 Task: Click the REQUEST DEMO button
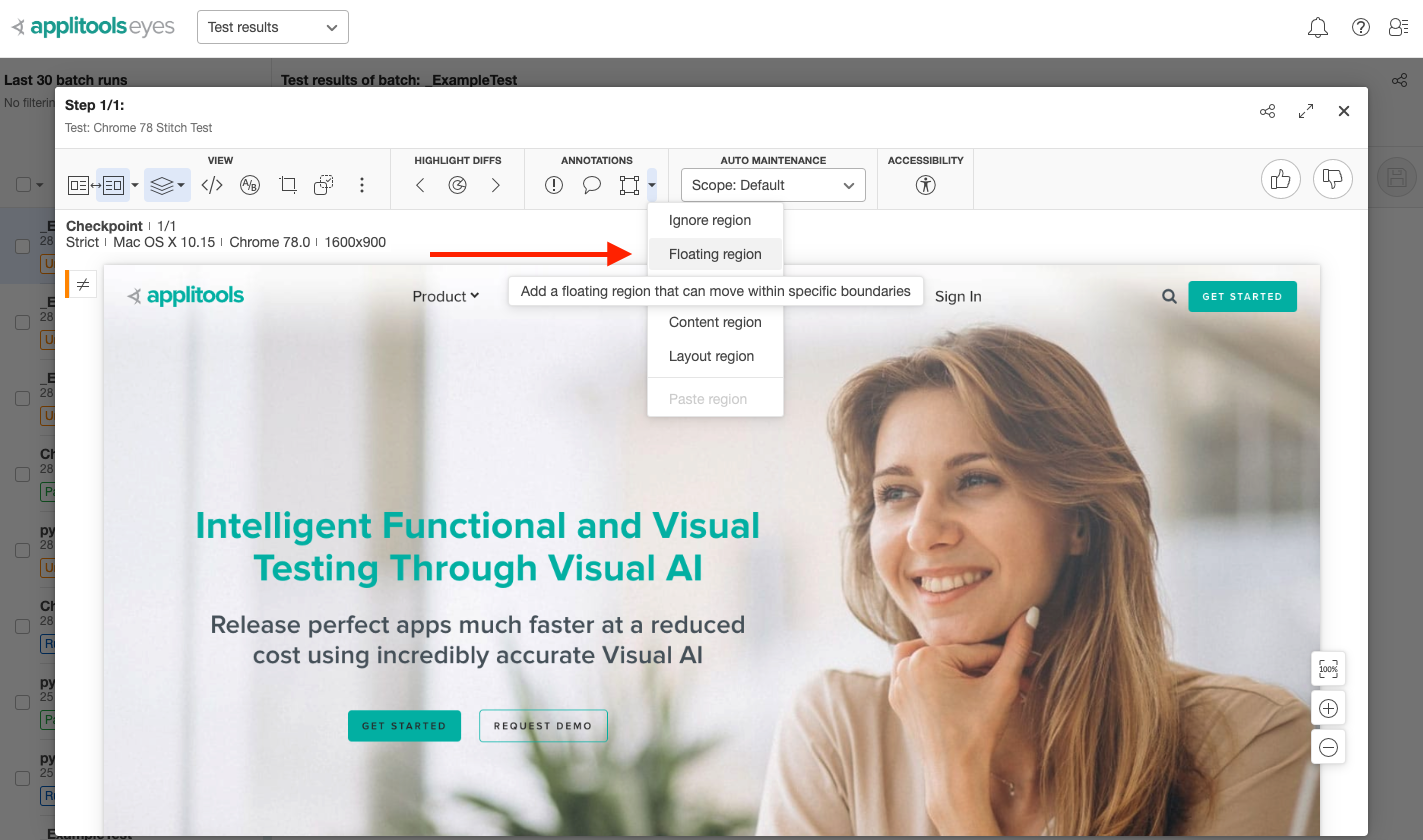(x=543, y=726)
